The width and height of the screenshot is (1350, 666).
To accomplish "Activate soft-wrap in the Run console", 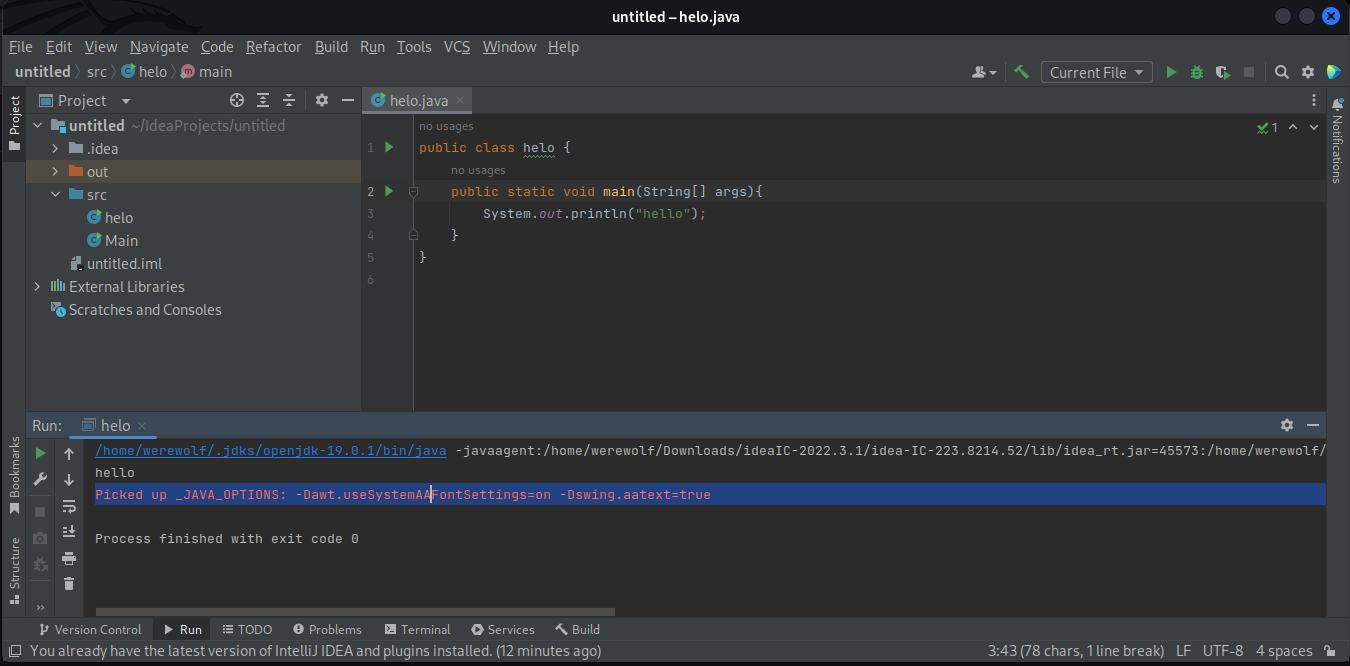I will coord(68,506).
